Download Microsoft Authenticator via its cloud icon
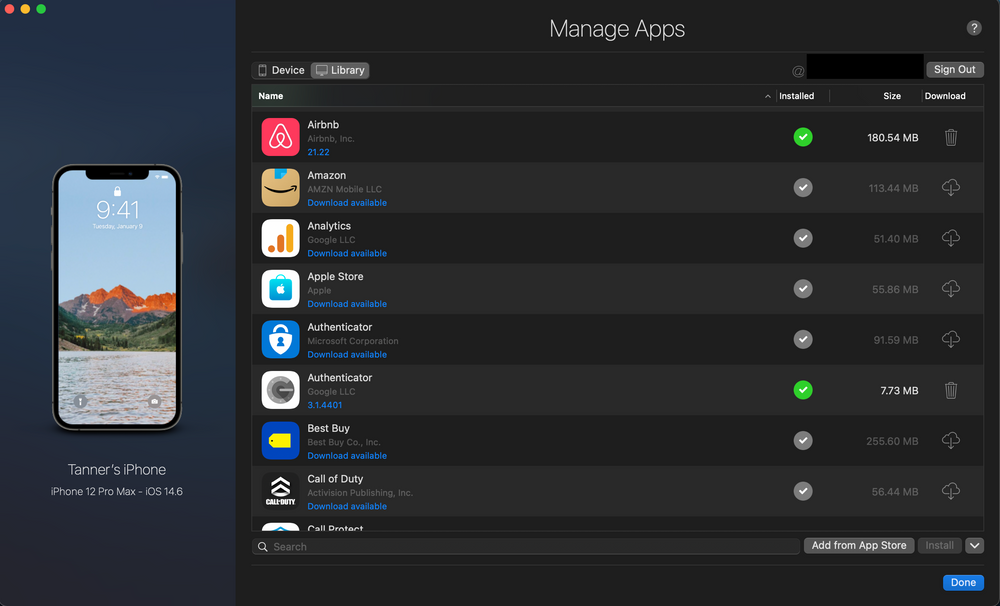Image resolution: width=1000 pixels, height=606 pixels. pos(951,339)
